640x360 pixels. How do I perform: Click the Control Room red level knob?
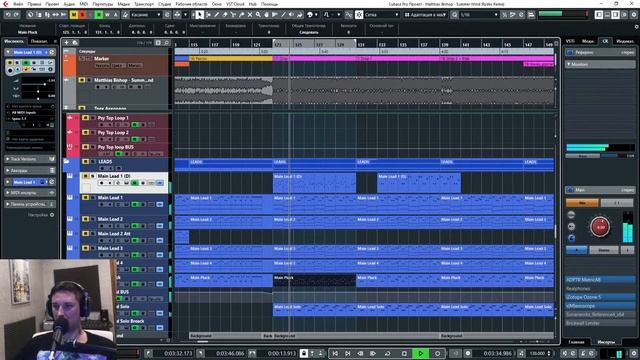600,227
